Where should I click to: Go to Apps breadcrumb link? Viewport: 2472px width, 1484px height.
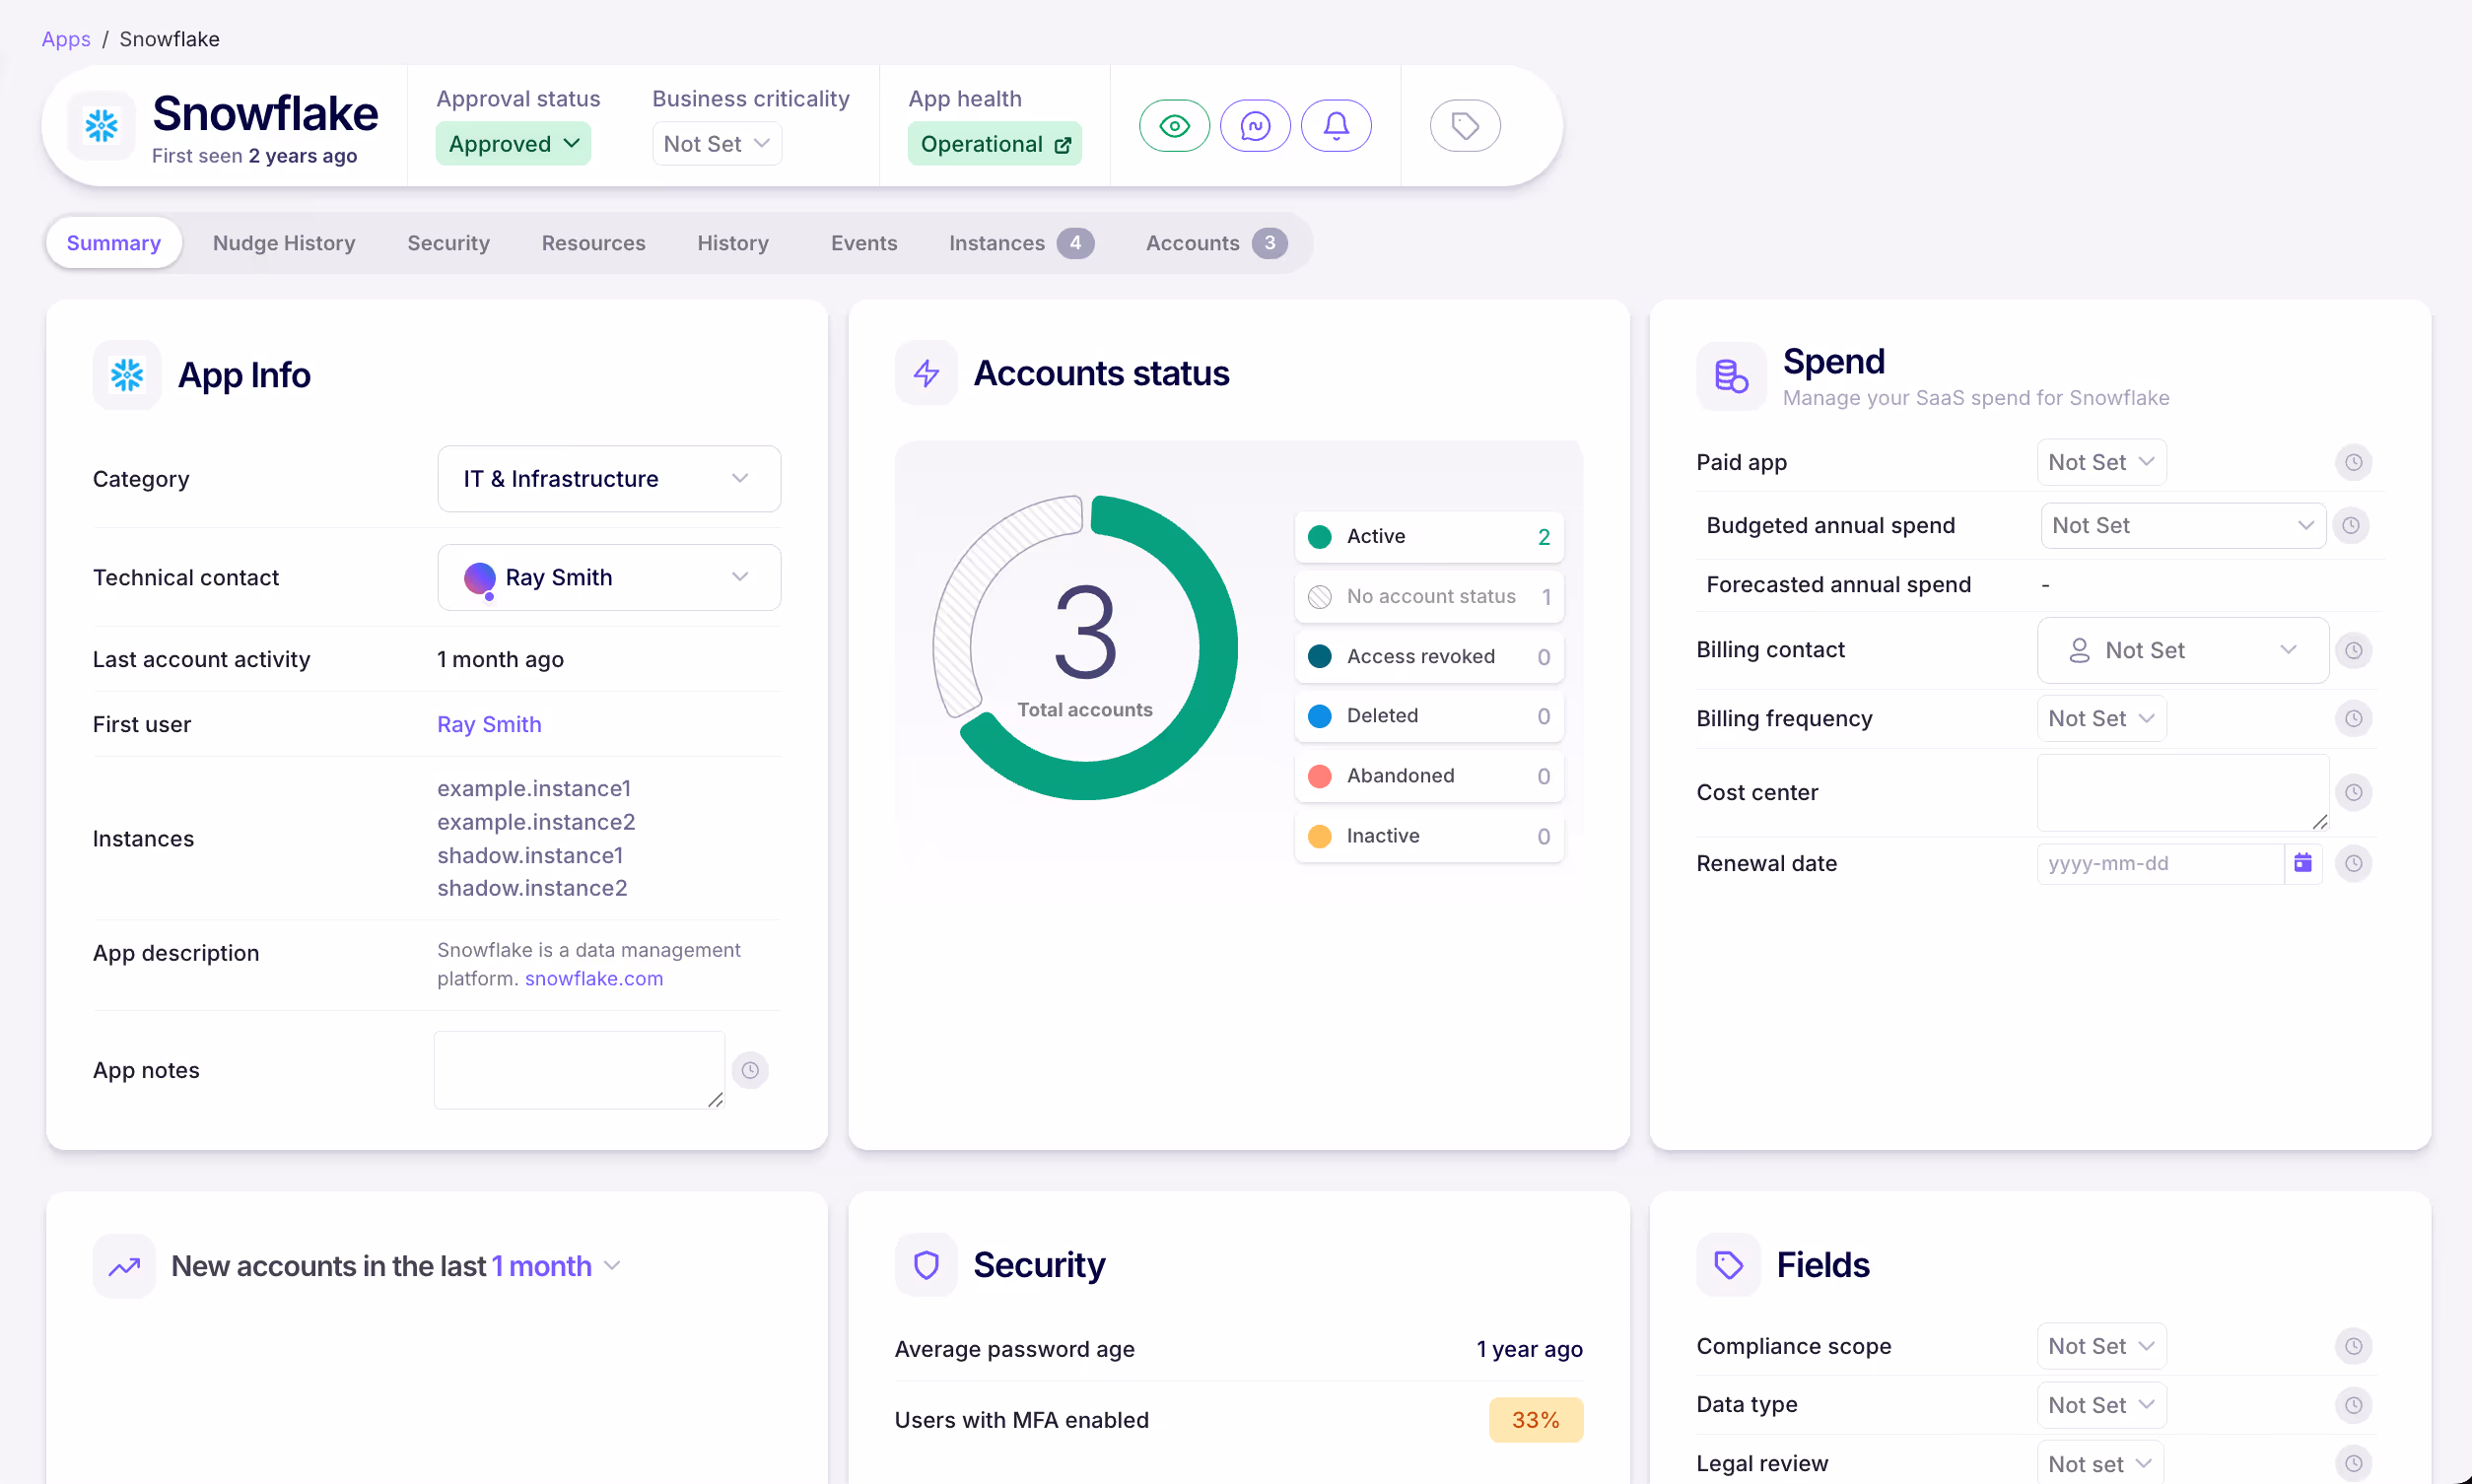tap(66, 39)
